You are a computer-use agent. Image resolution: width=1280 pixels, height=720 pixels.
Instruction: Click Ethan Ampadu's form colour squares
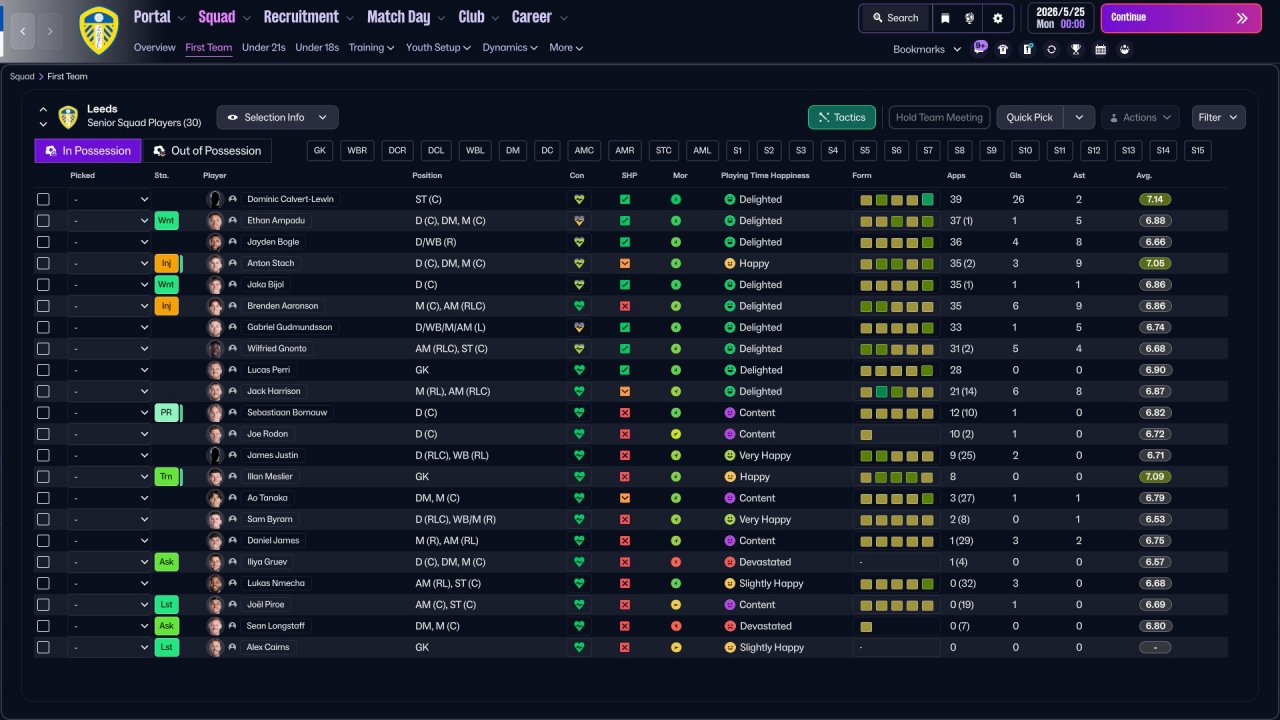pyautogui.click(x=897, y=221)
